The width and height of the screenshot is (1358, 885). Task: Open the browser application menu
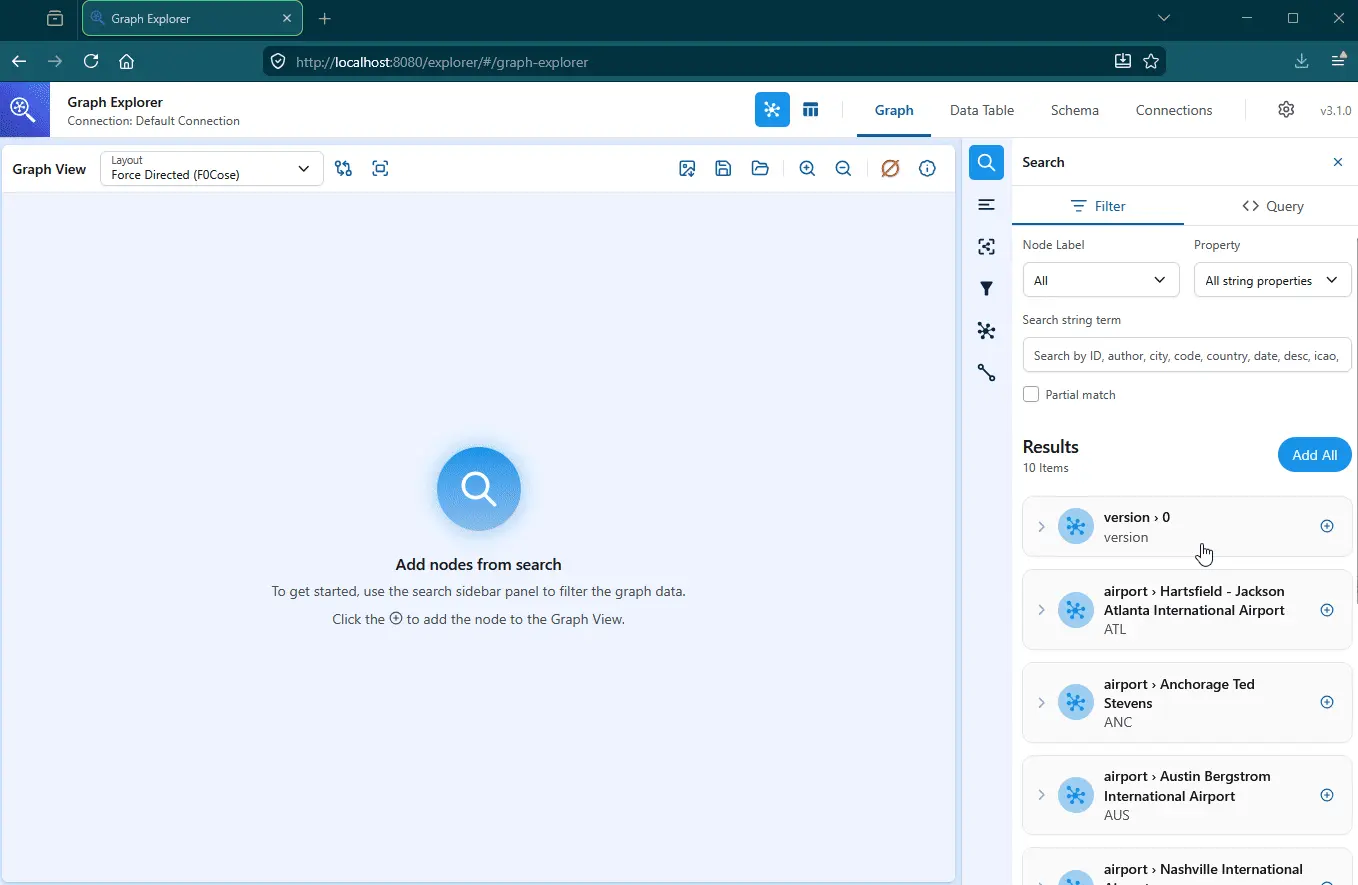(x=1338, y=61)
